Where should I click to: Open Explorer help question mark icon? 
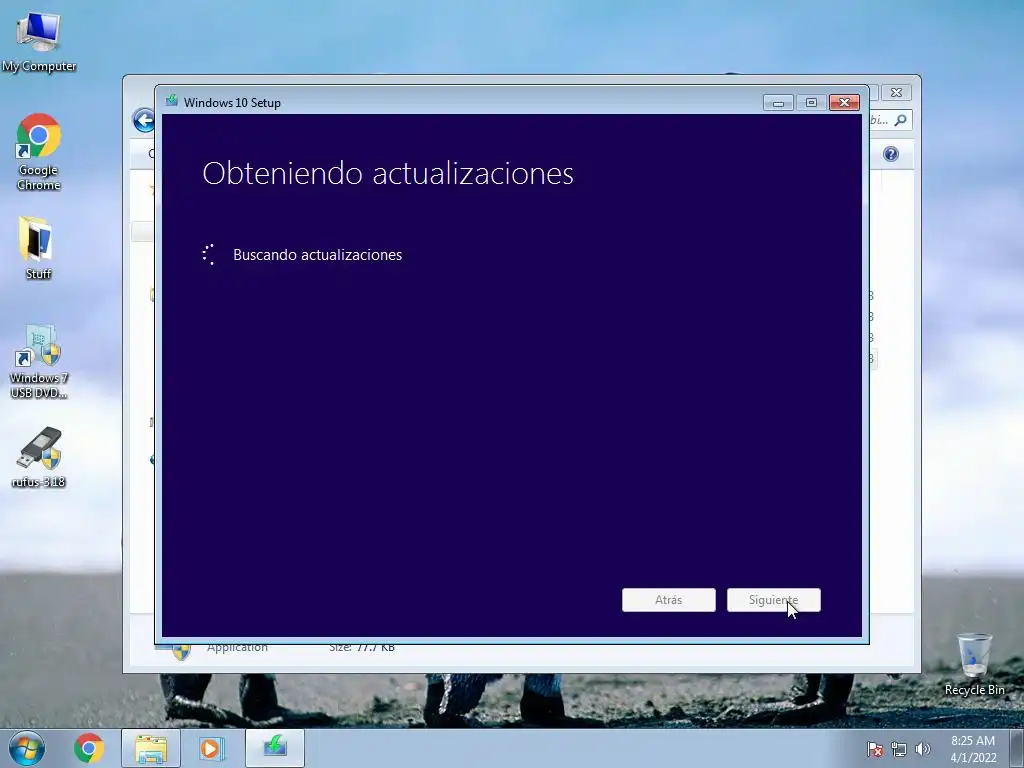[x=891, y=154]
